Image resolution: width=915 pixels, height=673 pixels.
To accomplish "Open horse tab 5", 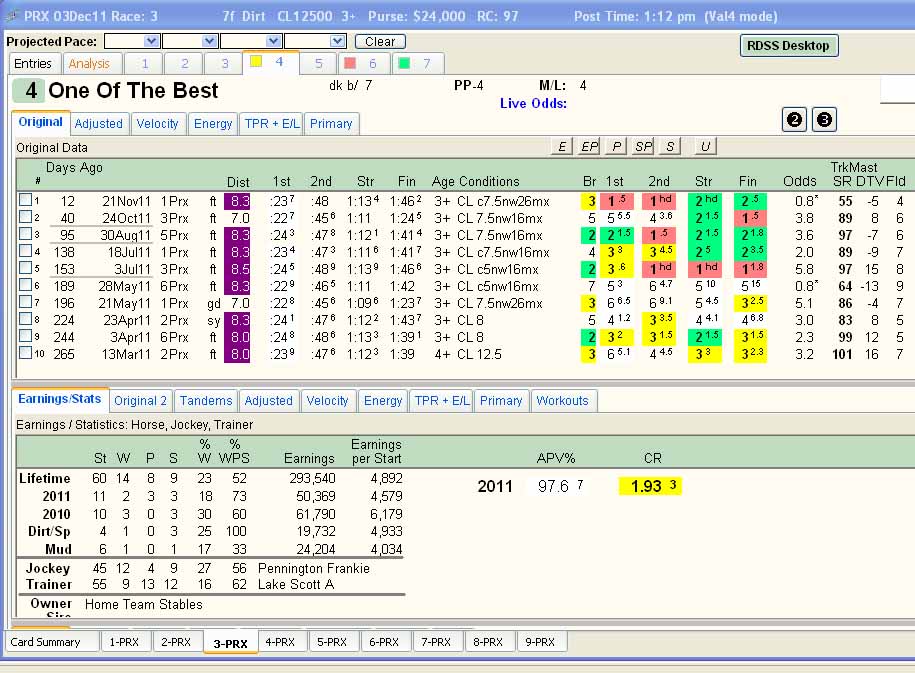I will coord(319,64).
